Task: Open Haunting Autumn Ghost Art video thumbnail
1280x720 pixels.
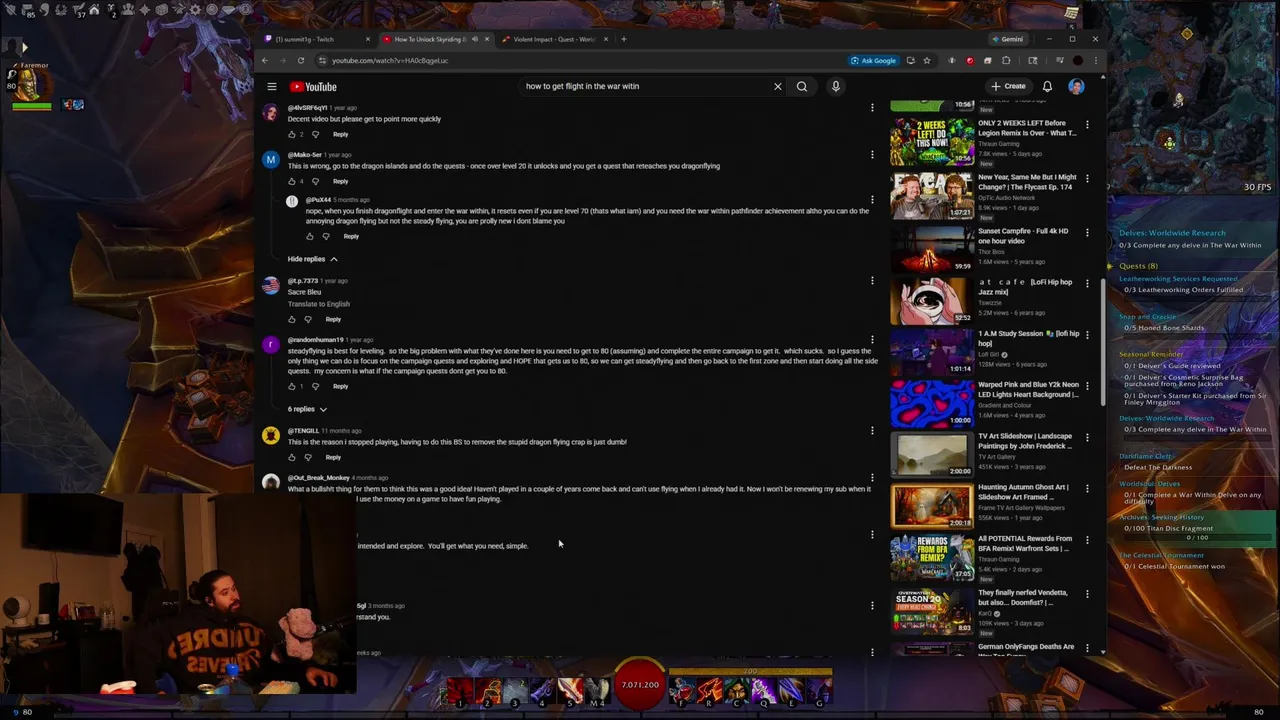Action: point(932,506)
